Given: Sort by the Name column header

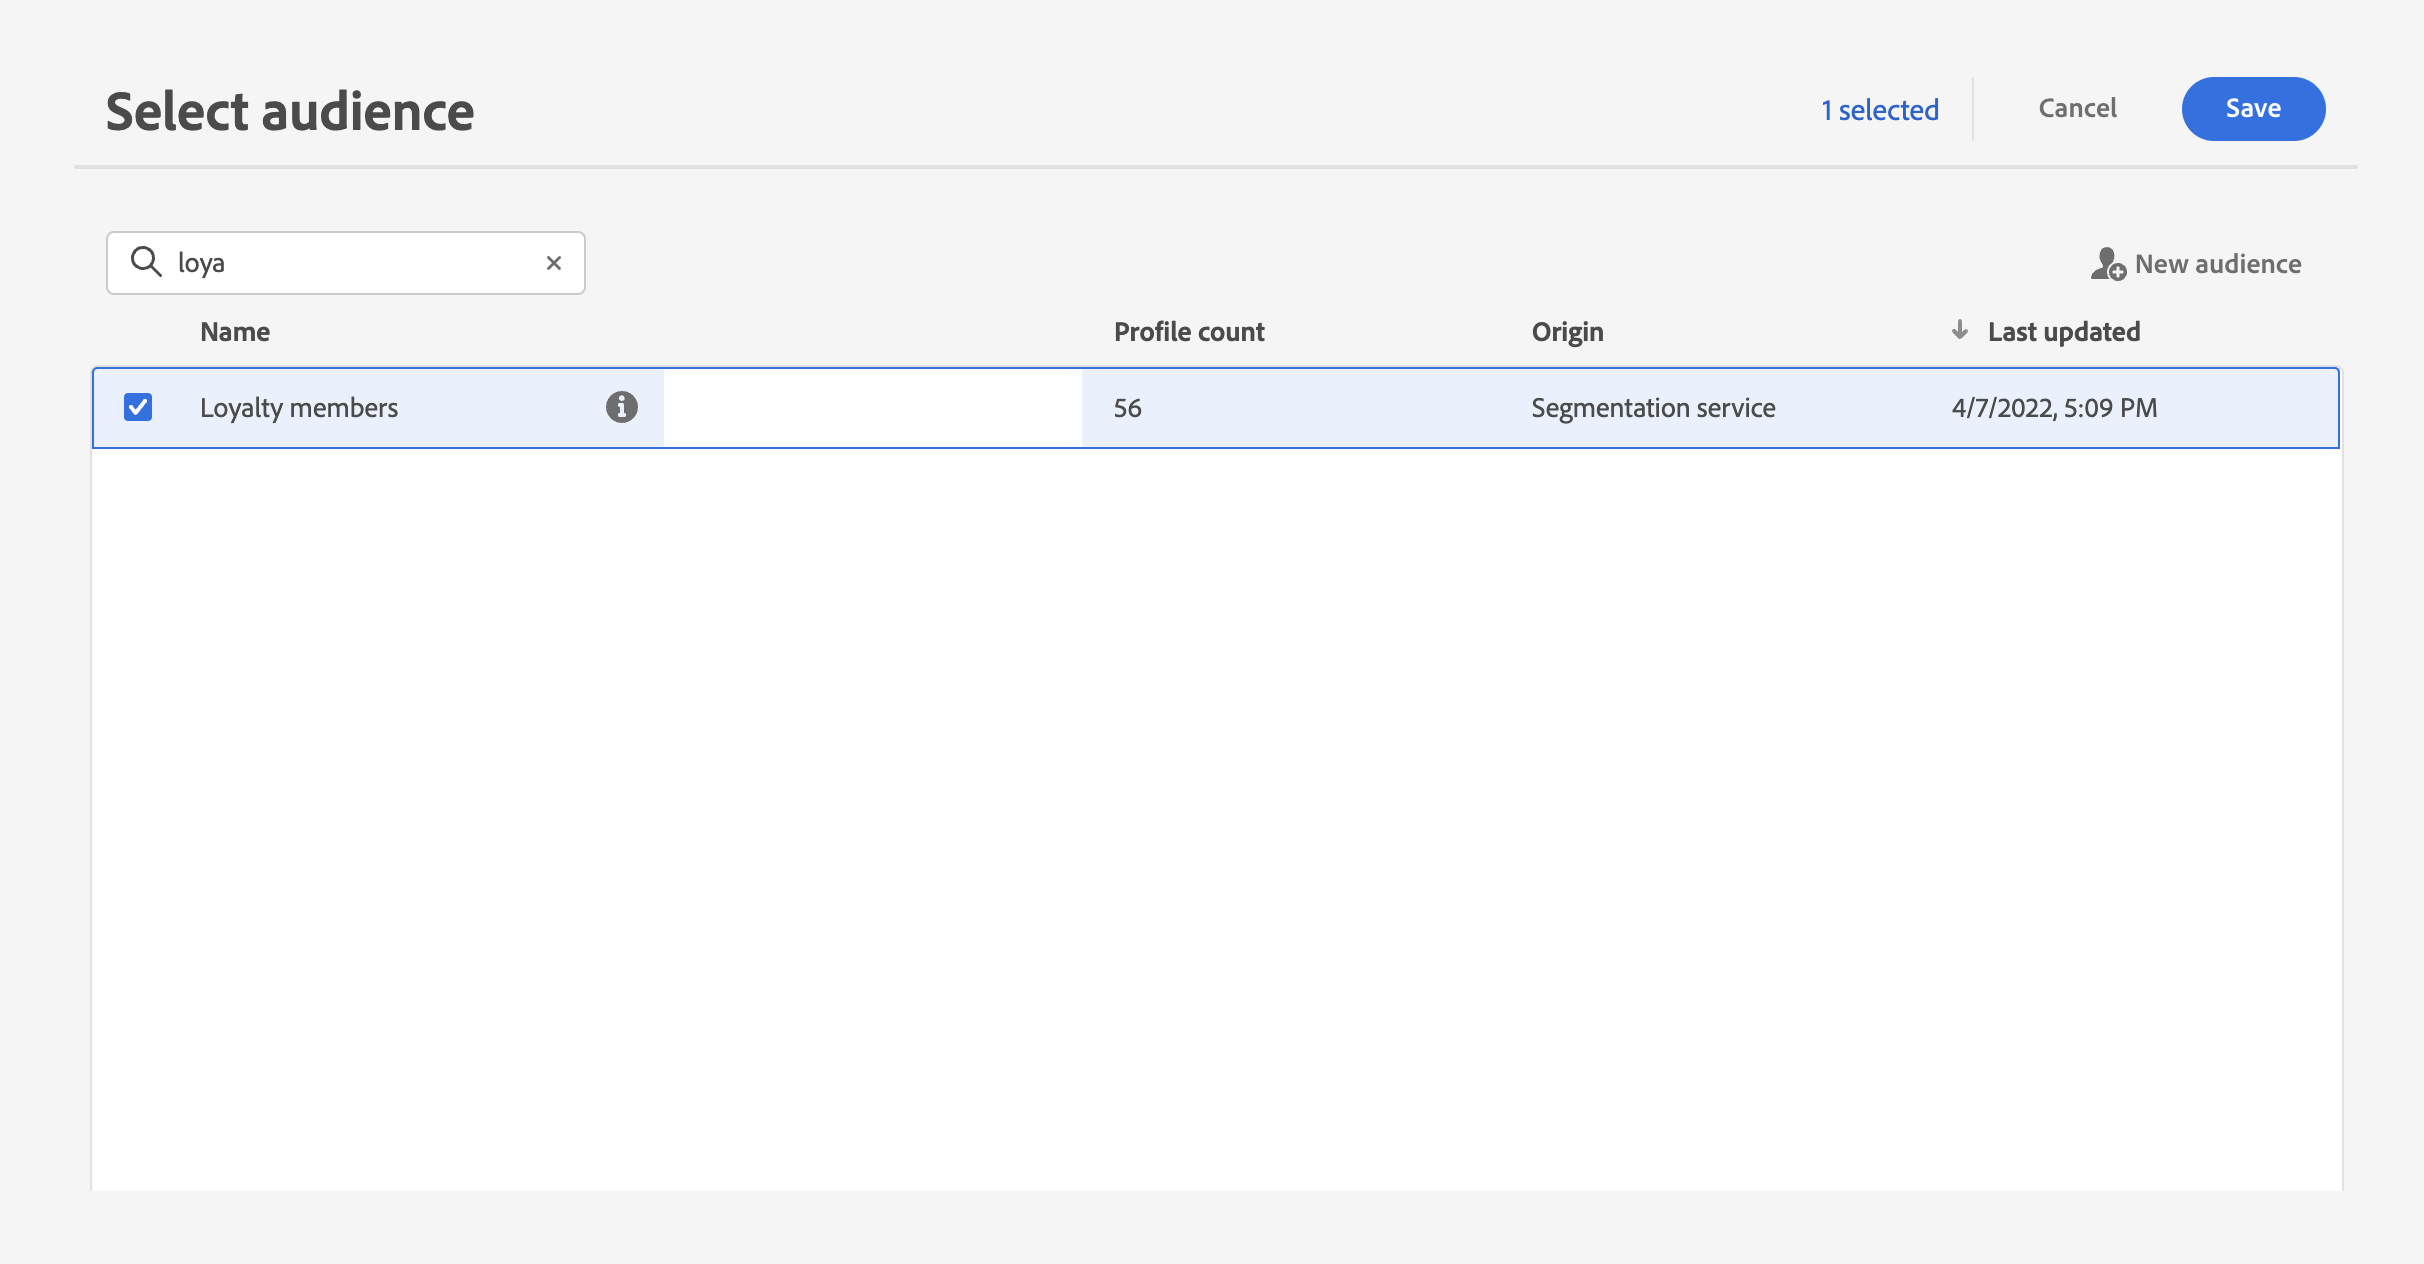Looking at the screenshot, I should pyautogui.click(x=235, y=332).
